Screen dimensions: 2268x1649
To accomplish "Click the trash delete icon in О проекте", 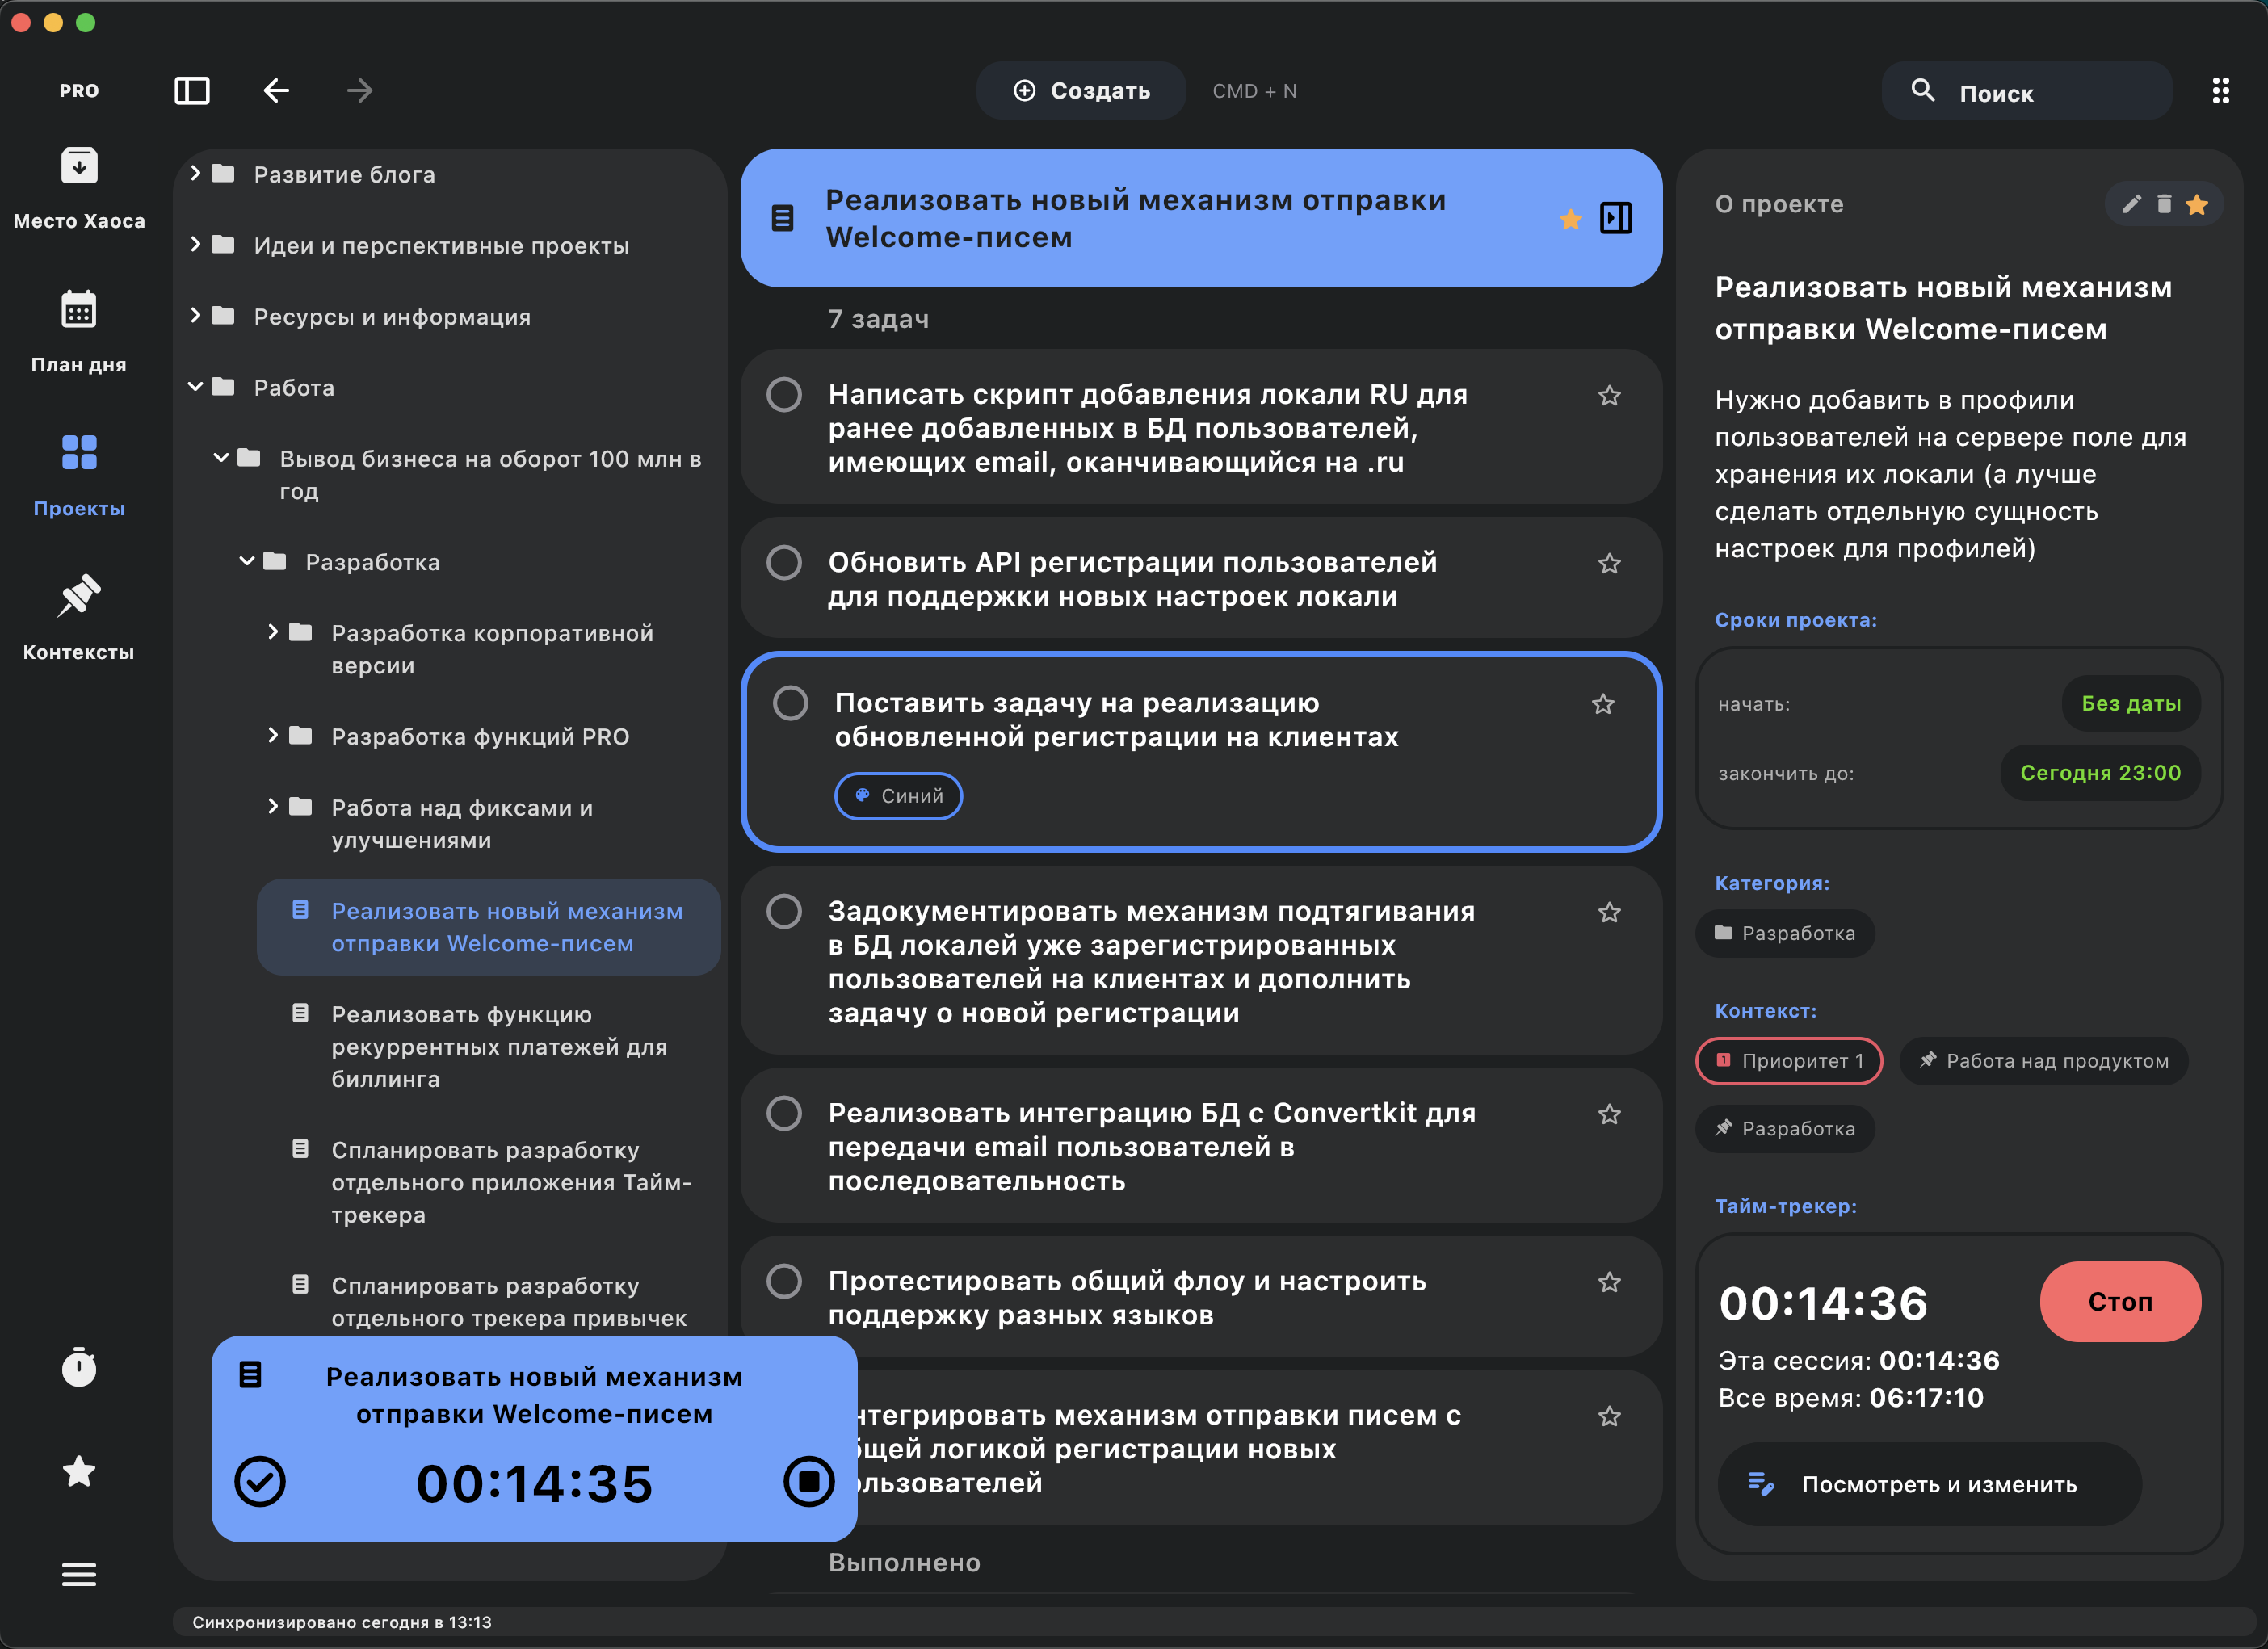I will [x=2164, y=204].
